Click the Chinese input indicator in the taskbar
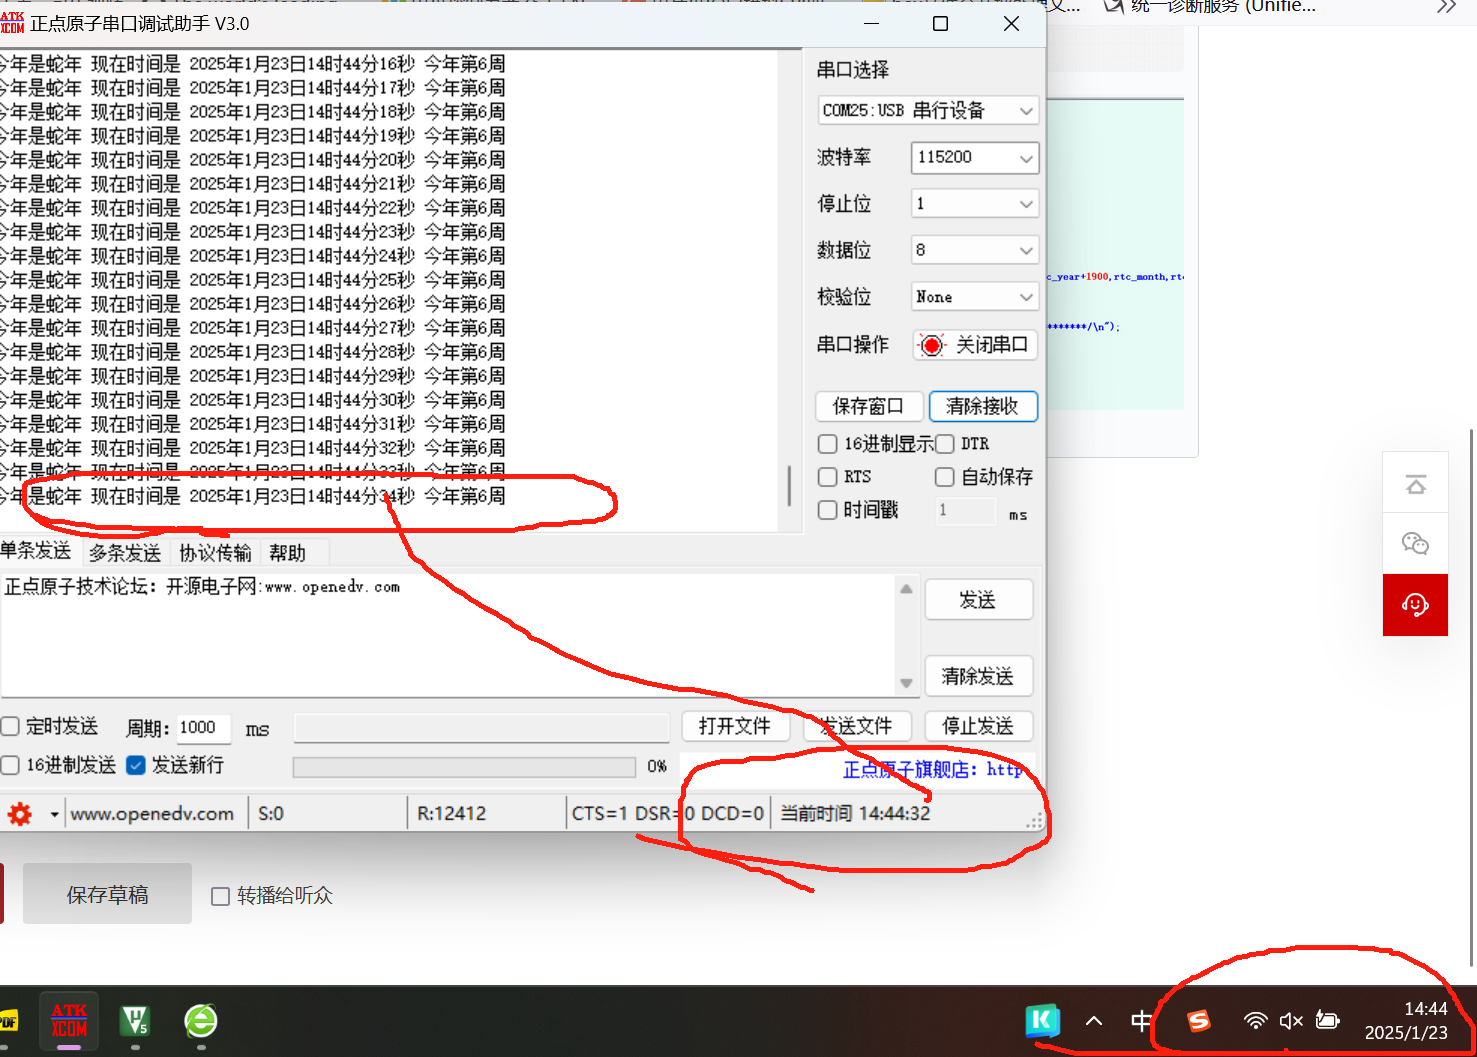 1141,1021
